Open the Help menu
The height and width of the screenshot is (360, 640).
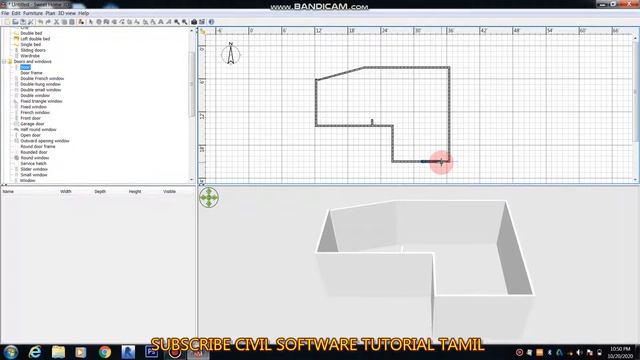pos(83,13)
